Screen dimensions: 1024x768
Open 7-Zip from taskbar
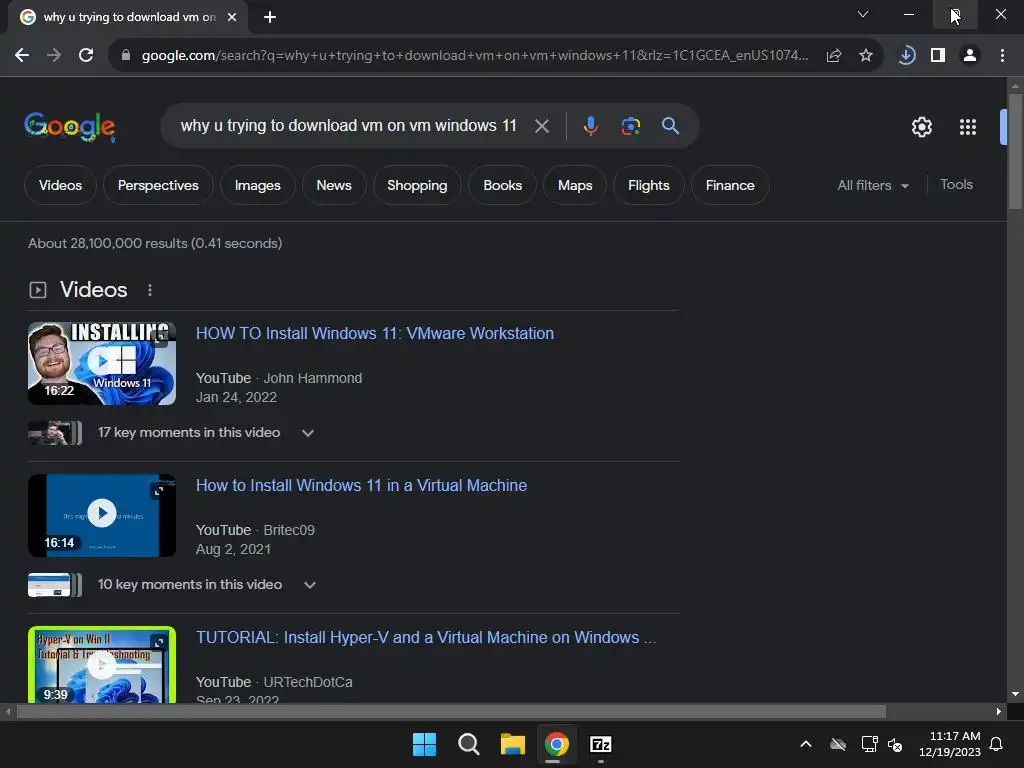[x=601, y=744]
